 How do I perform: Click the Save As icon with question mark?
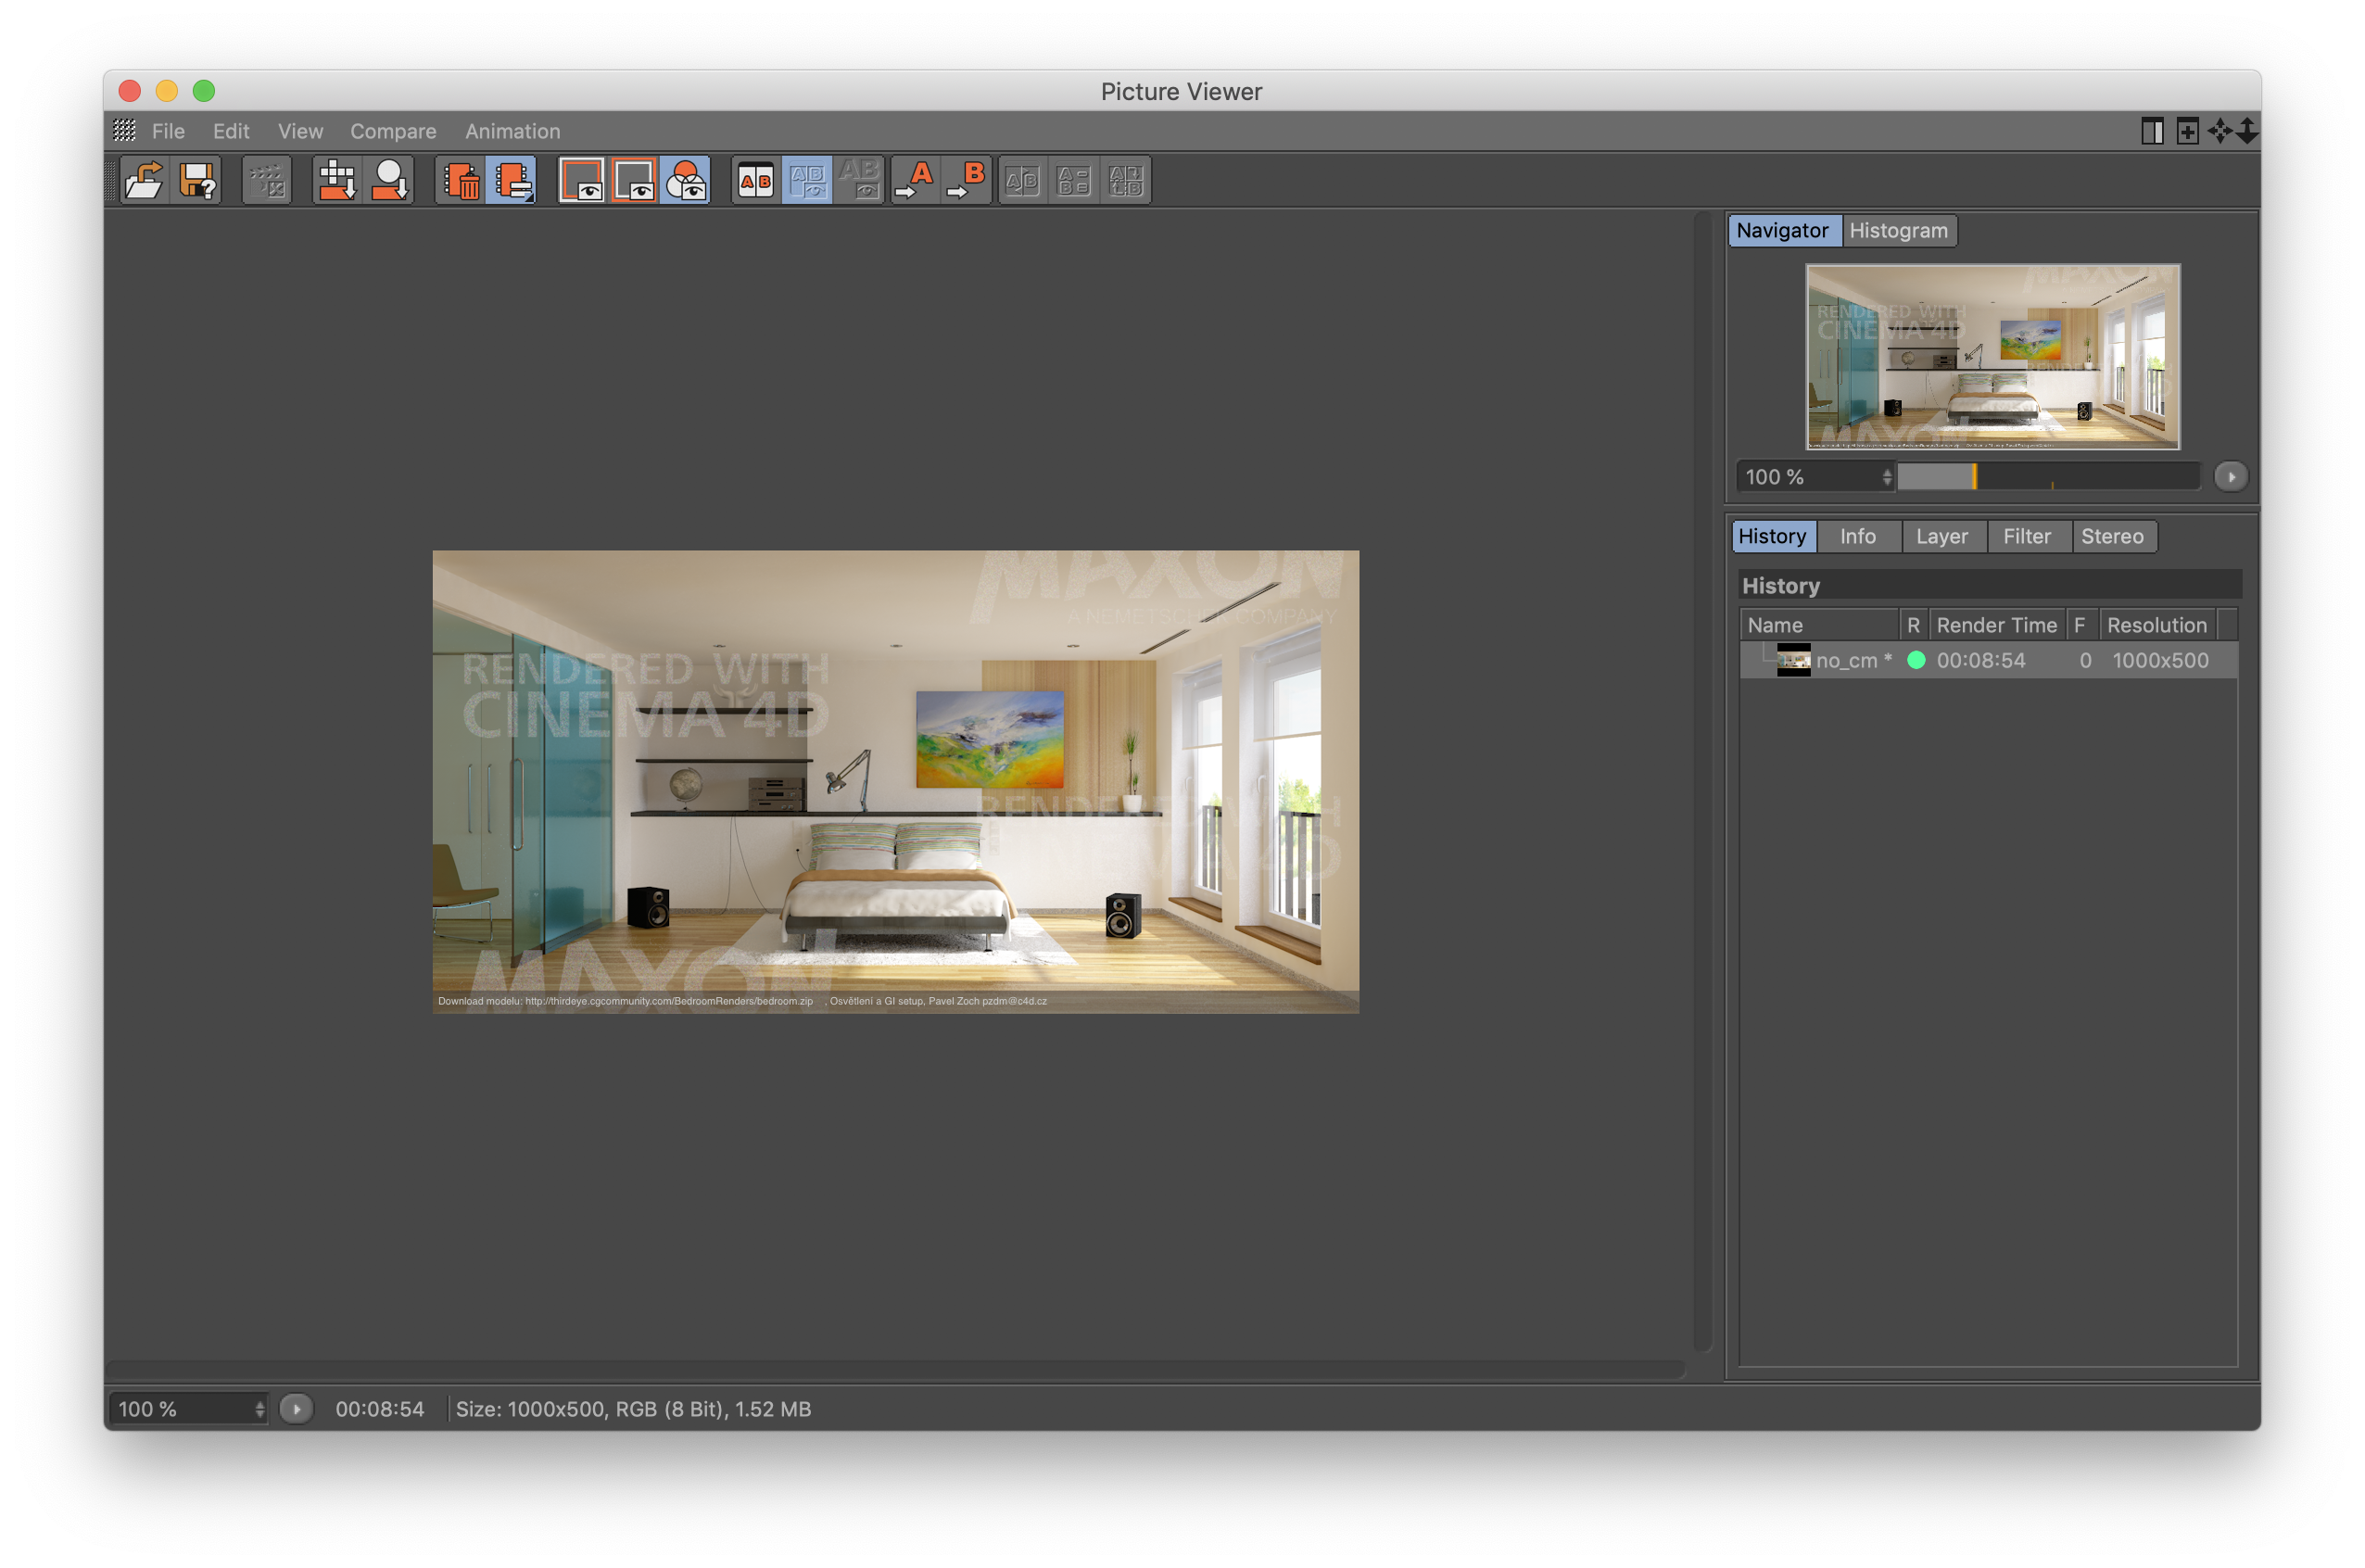pos(197,181)
